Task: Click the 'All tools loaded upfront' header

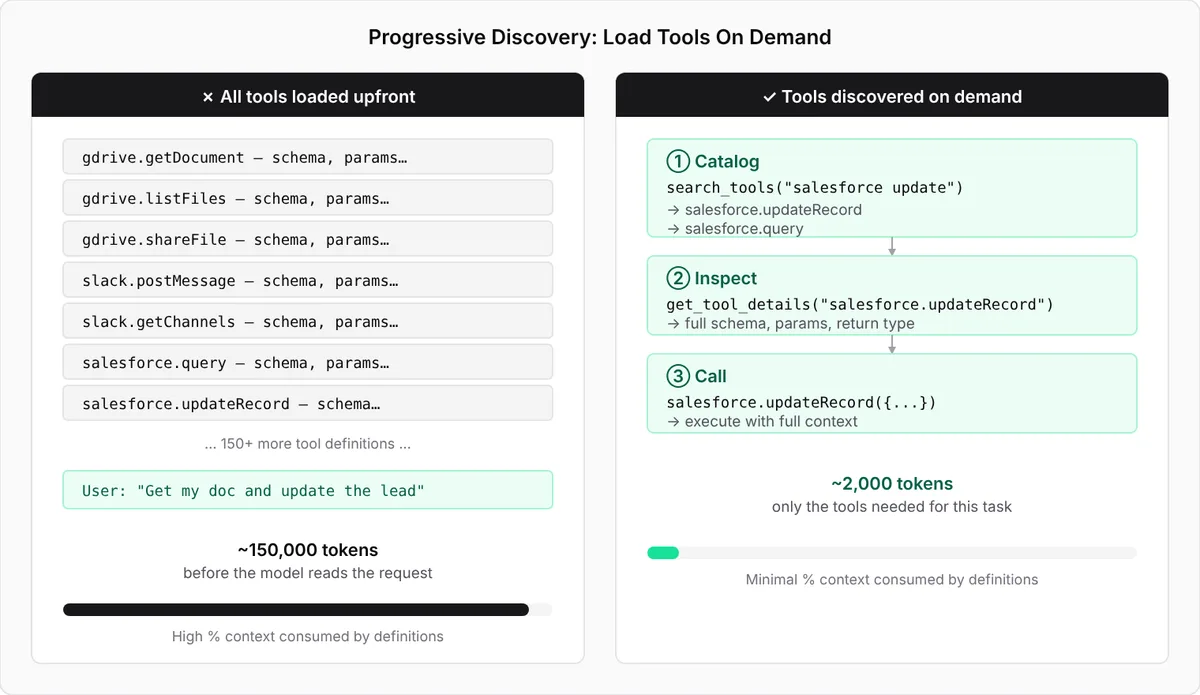Action: click(308, 97)
